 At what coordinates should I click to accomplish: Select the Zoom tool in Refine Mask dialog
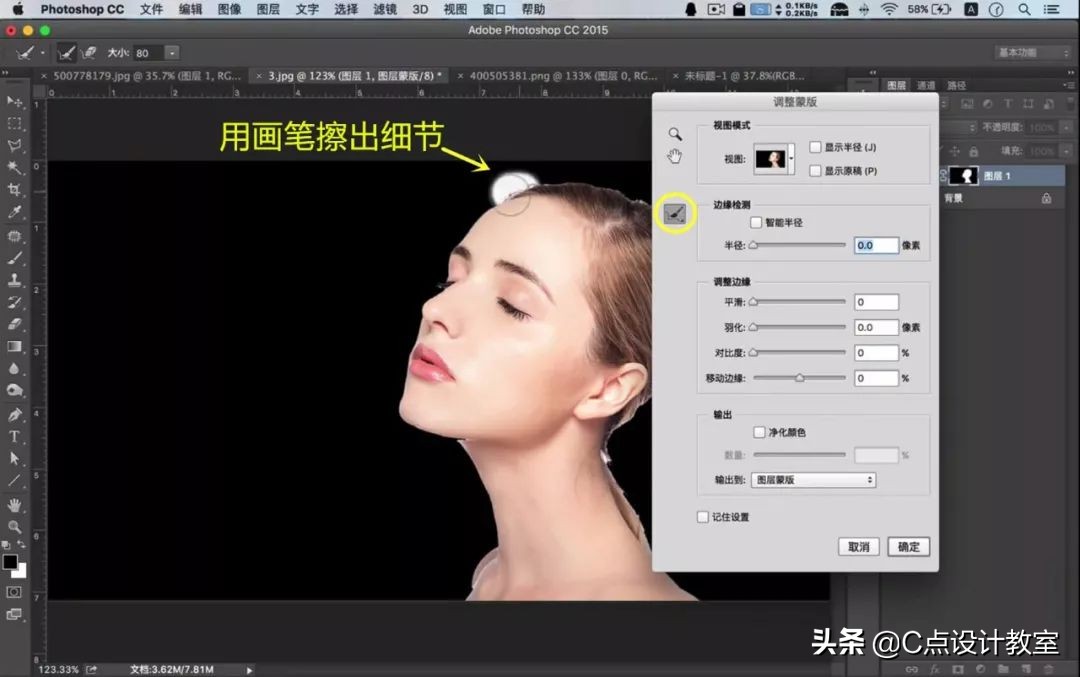pyautogui.click(x=675, y=133)
